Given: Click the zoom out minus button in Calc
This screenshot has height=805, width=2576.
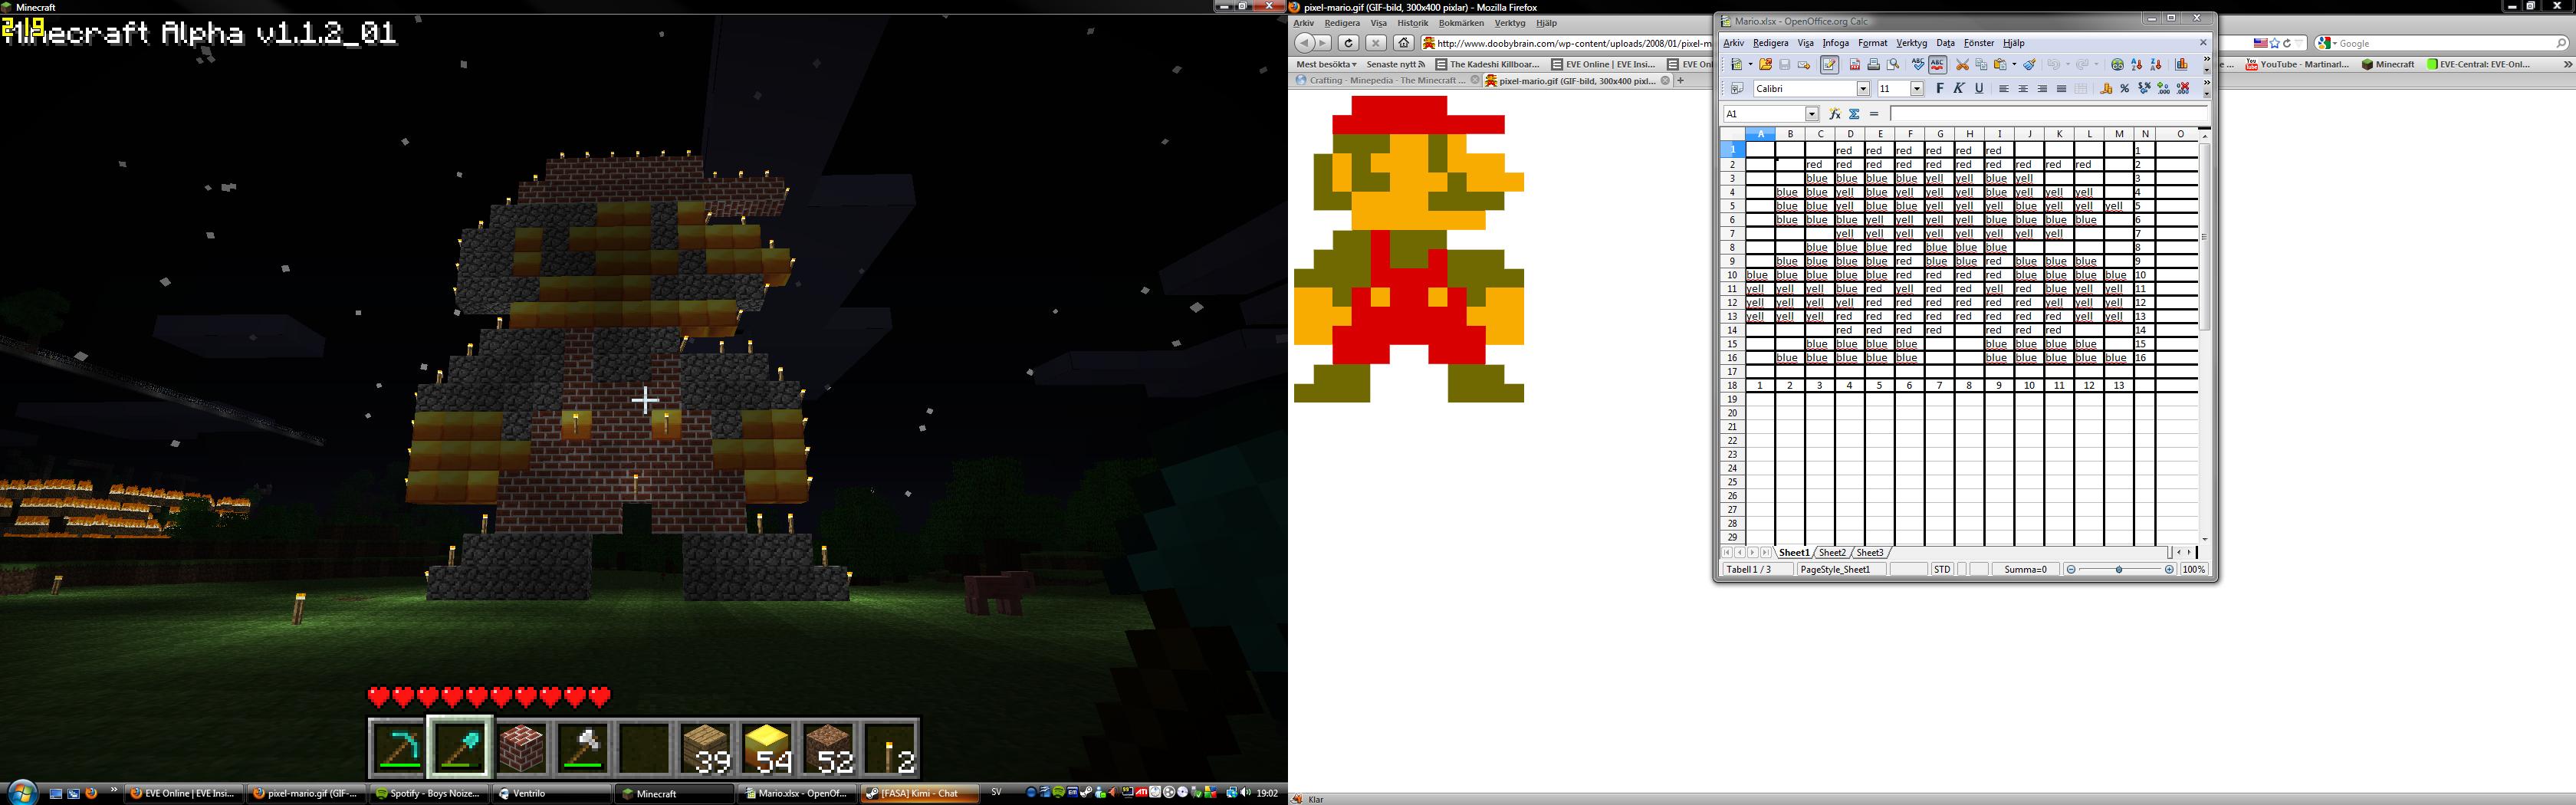Looking at the screenshot, I should 2071,570.
